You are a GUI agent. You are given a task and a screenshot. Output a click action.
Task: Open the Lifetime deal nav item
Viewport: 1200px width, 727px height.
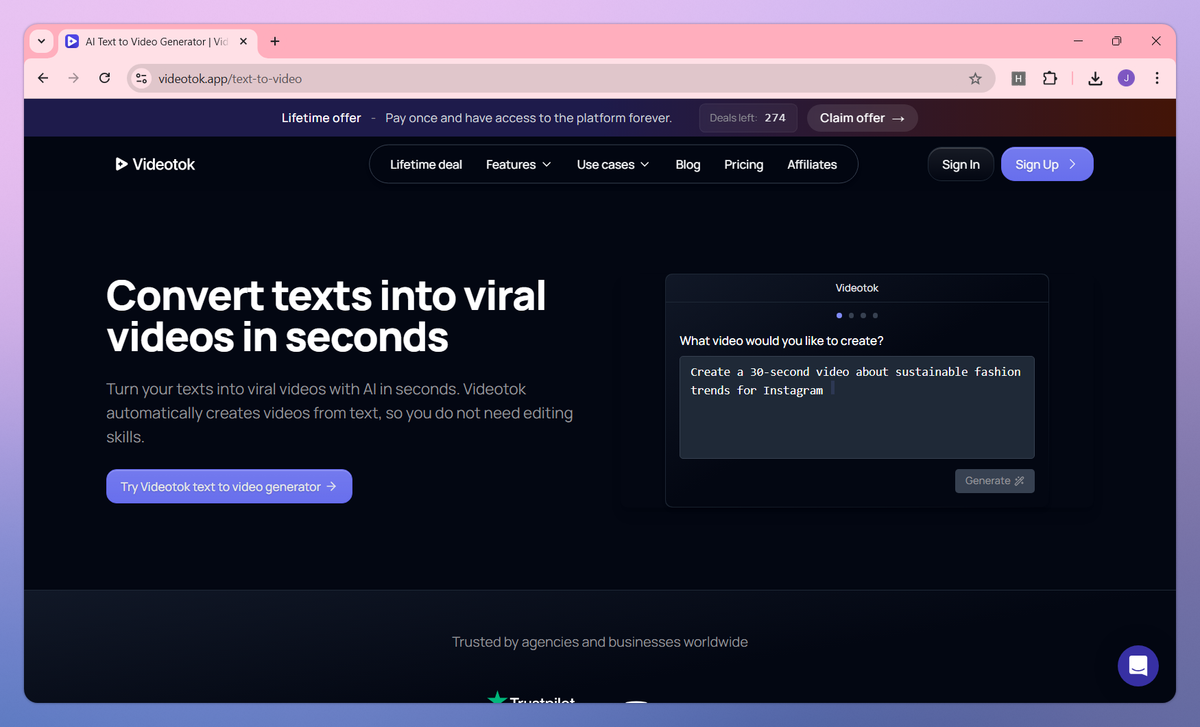[x=426, y=164]
